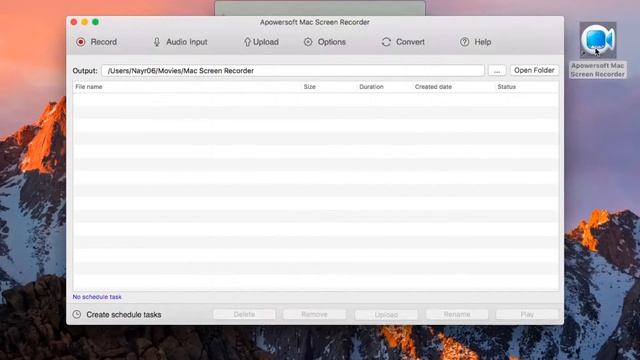Open the Options label in toolbar
Image resolution: width=640 pixels, height=360 pixels.
pos(331,42)
